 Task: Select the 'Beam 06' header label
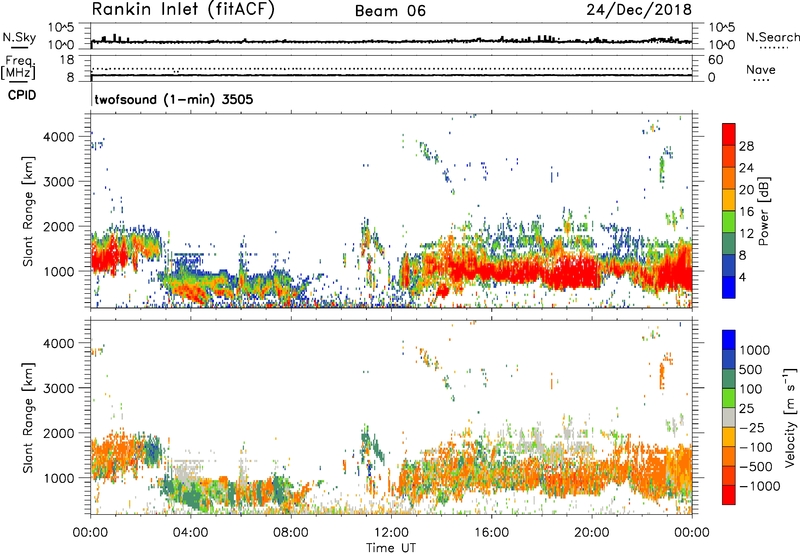tap(390, 11)
